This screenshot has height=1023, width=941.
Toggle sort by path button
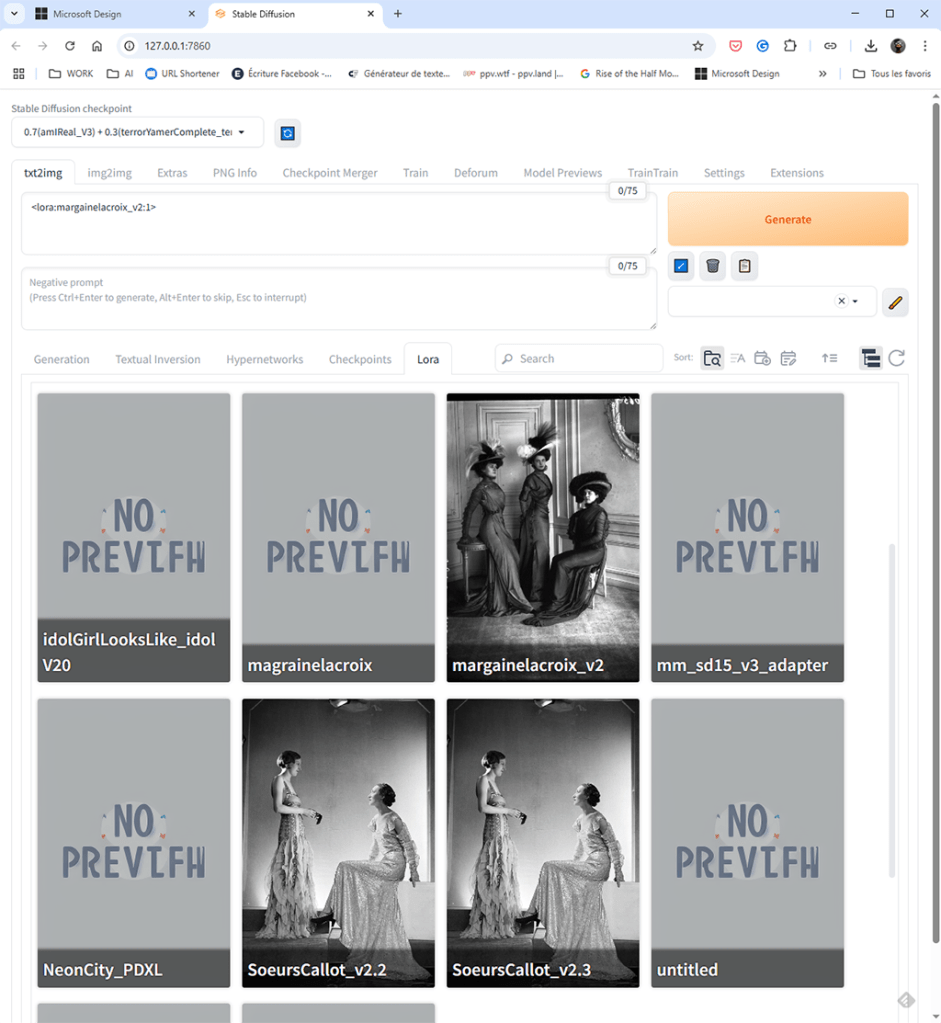[712, 358]
